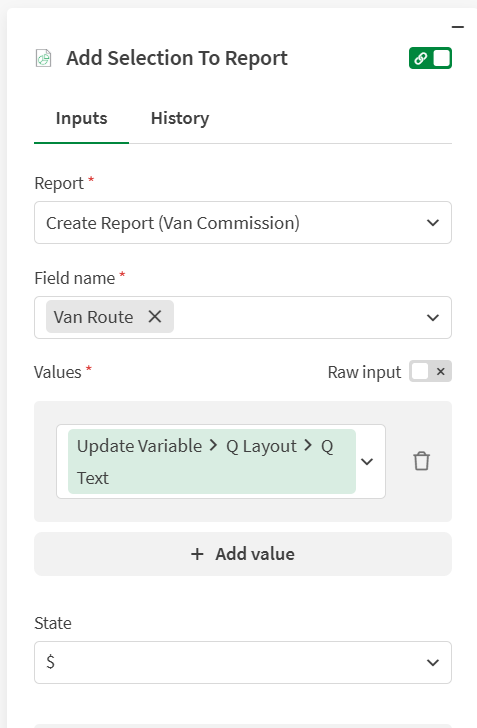Click the Raw input label text
This screenshot has width=477, height=728.
364,372
